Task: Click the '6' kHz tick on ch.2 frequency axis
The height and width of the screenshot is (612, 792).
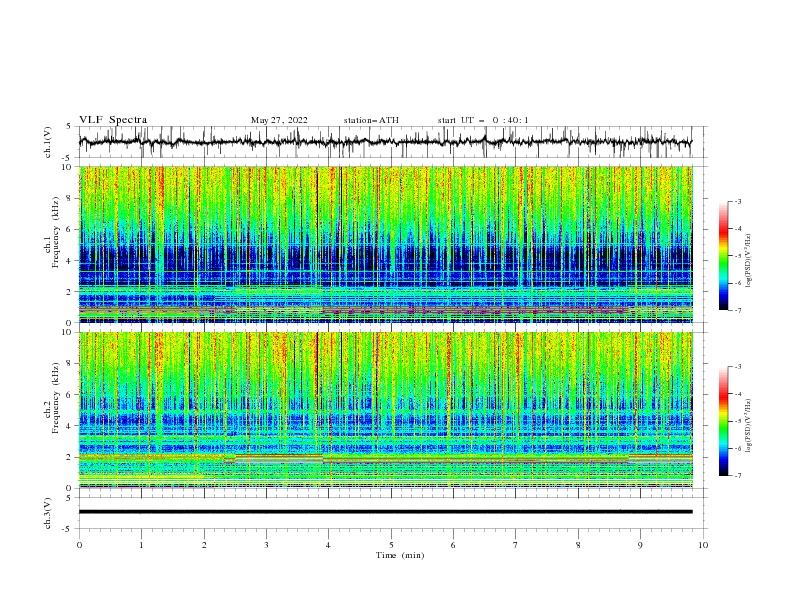Action: click(70, 394)
